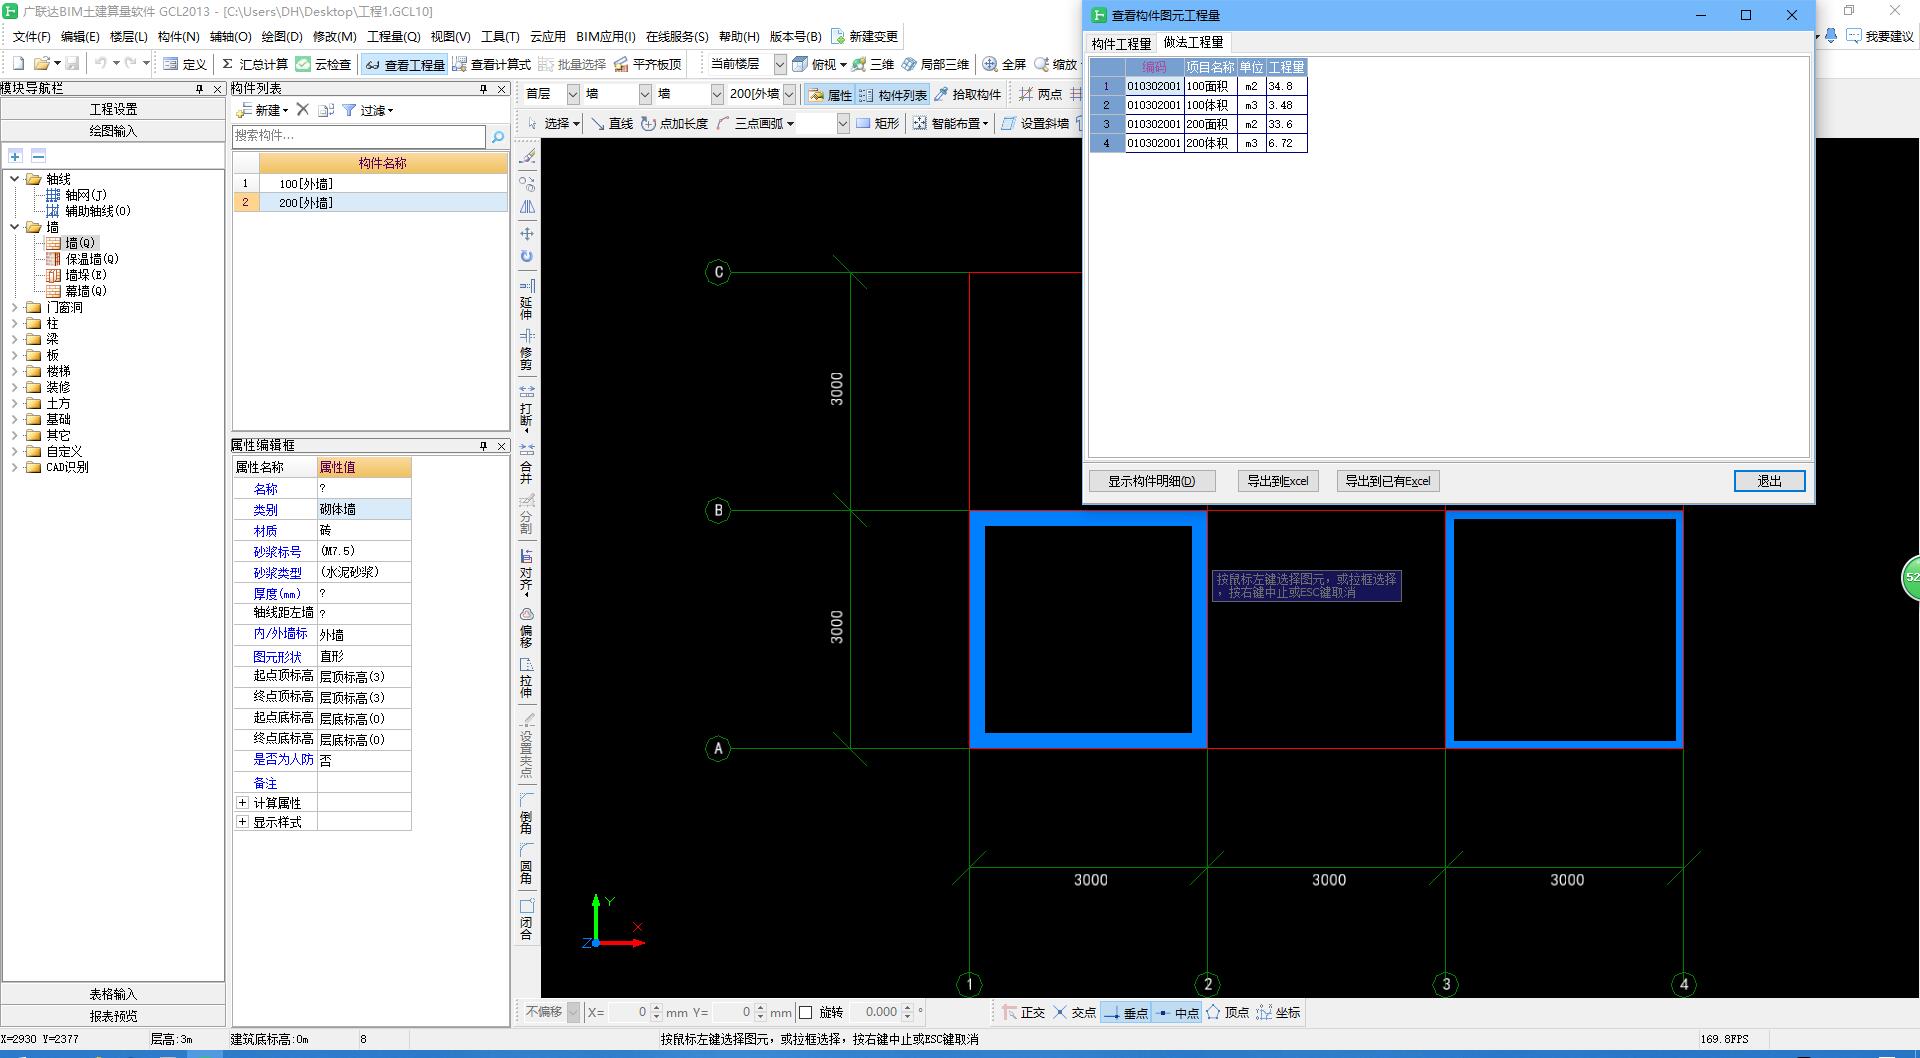Expand 计算属性 in property editor
The image size is (1920, 1058).
coord(242,802)
